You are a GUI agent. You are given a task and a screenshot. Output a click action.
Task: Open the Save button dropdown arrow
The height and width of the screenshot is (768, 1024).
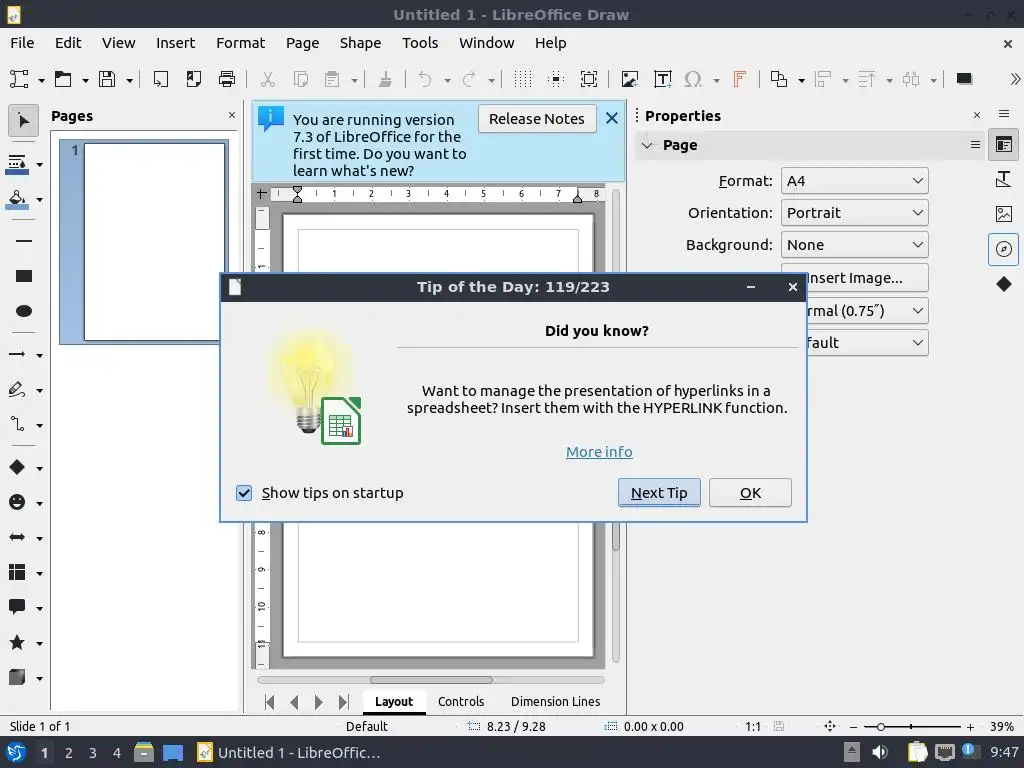pyautogui.click(x=129, y=80)
